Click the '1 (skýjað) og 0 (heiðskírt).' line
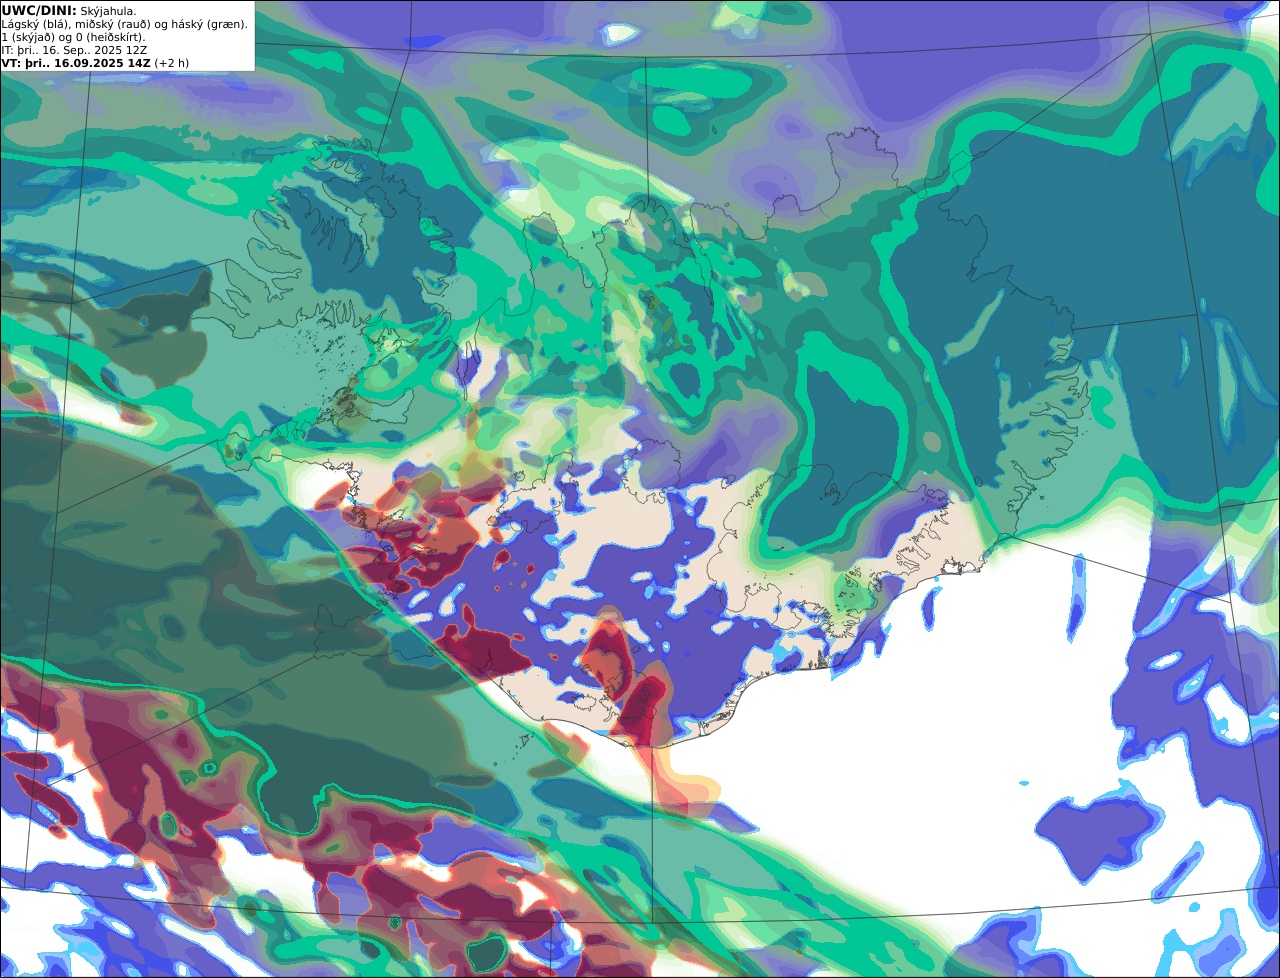The height and width of the screenshot is (978, 1280). pos(74,37)
